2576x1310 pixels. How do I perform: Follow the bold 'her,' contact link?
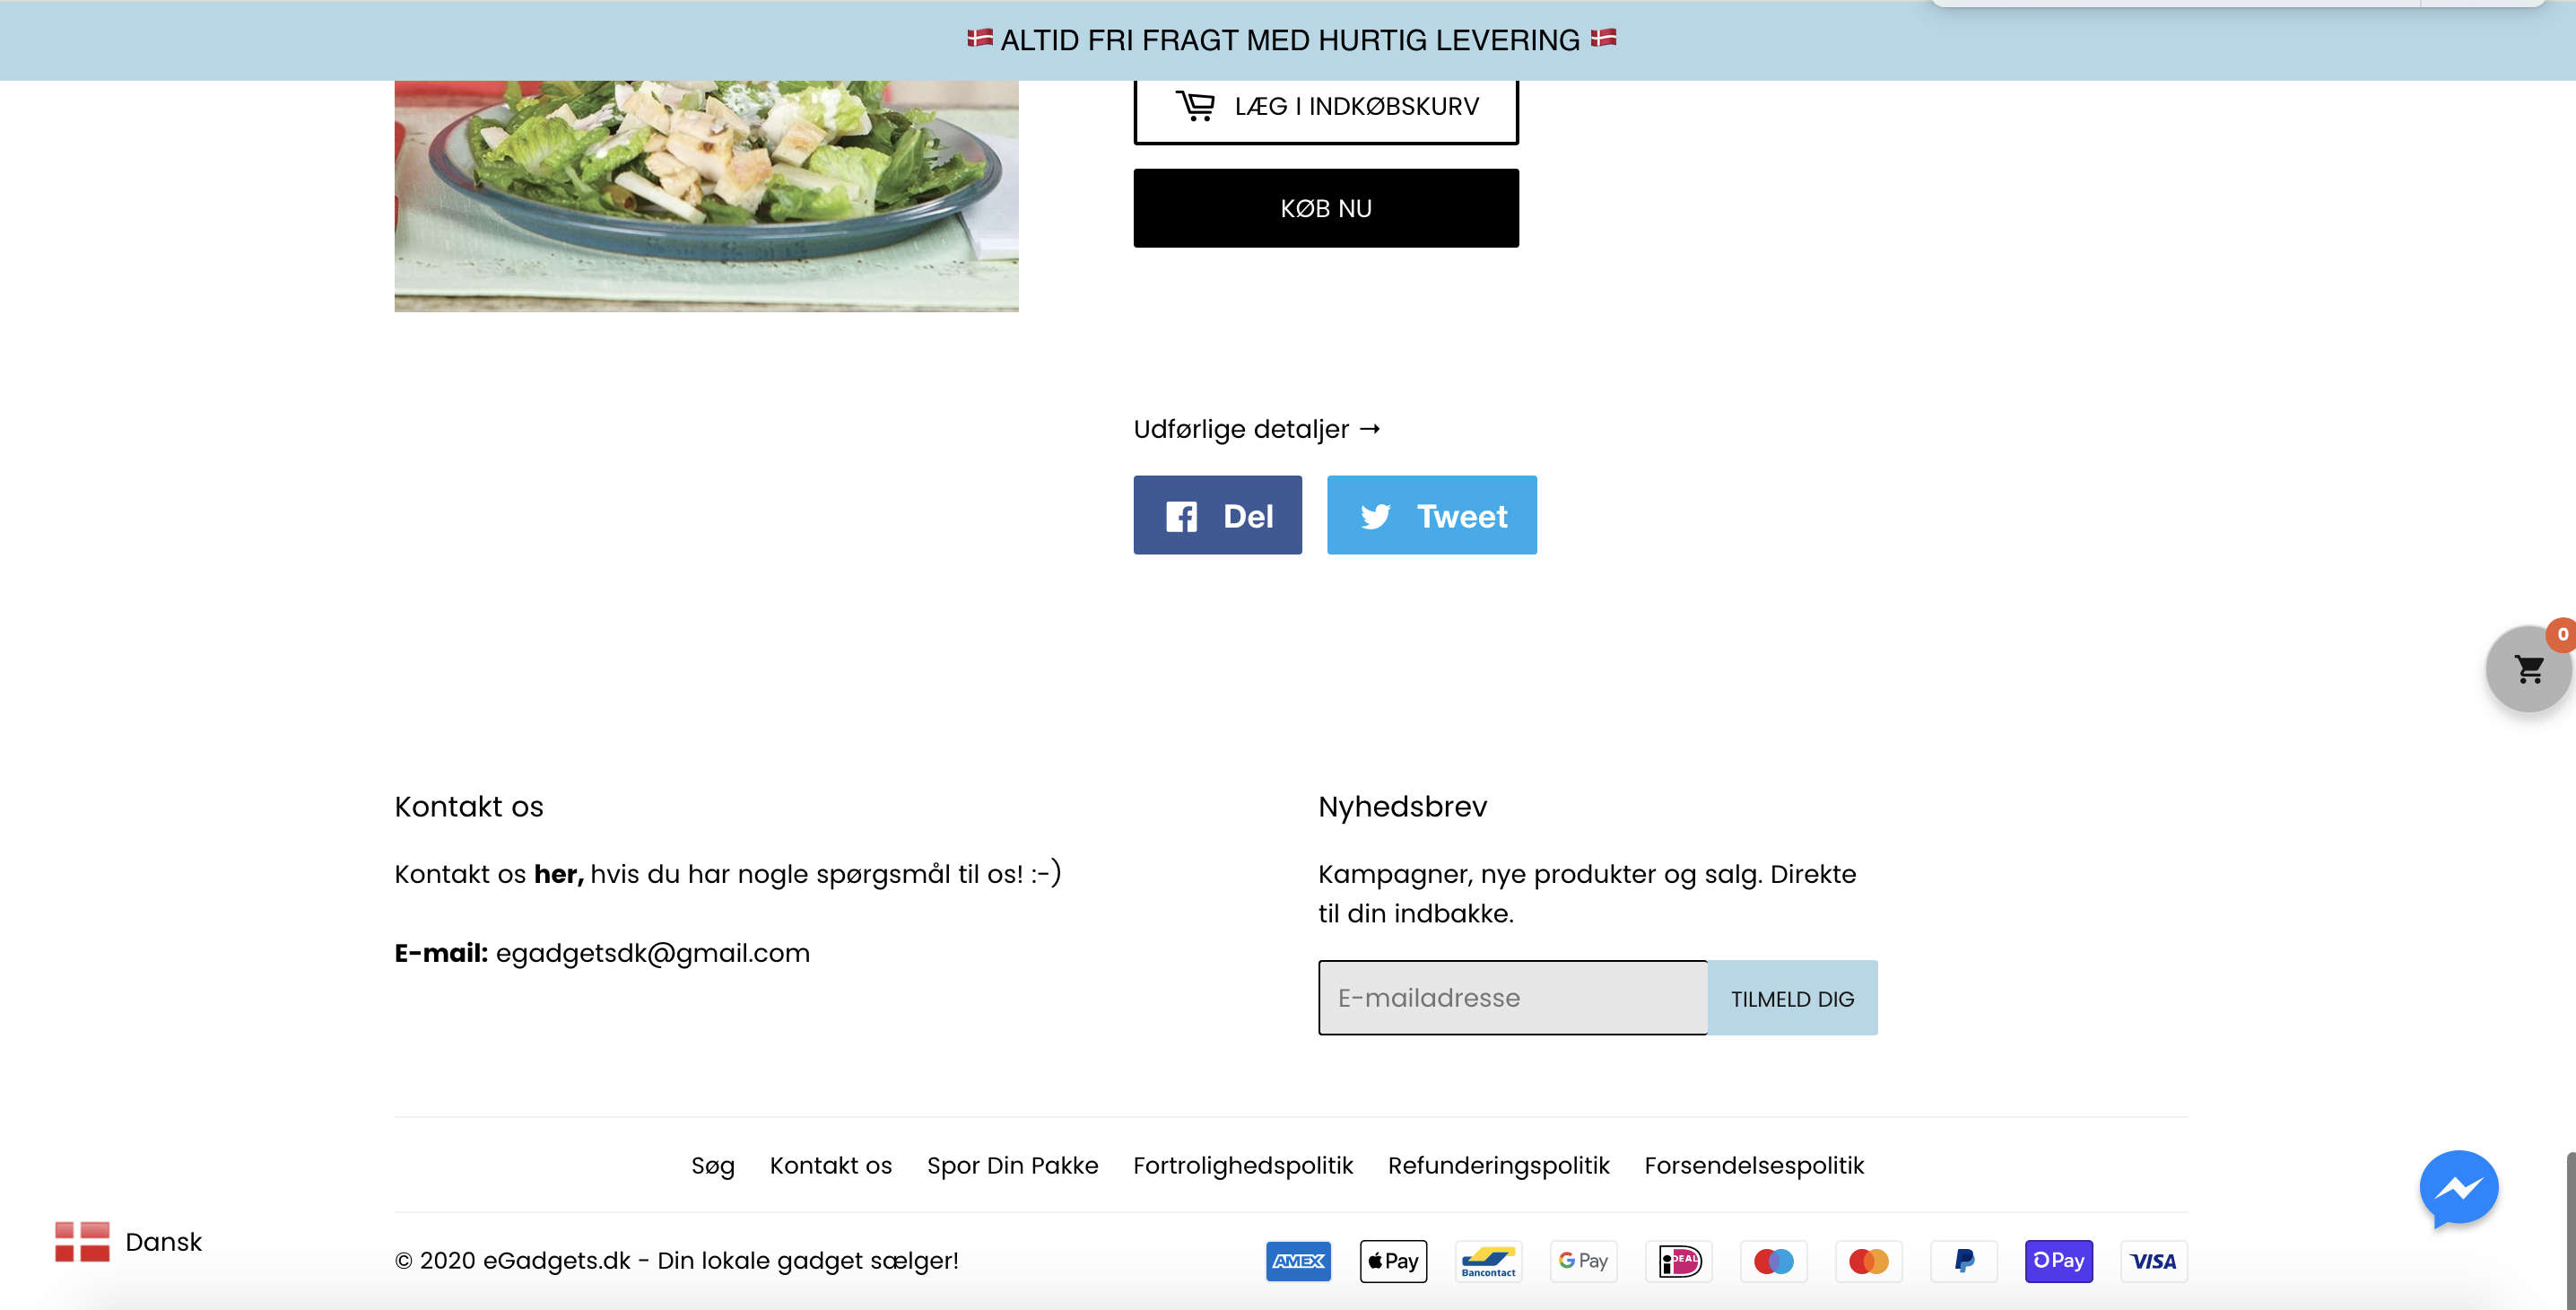point(558,874)
